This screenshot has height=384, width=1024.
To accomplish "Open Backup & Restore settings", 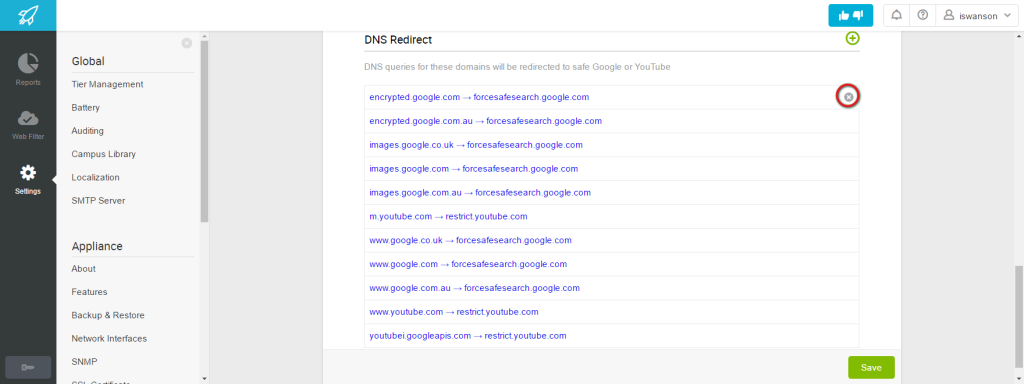I will point(108,315).
